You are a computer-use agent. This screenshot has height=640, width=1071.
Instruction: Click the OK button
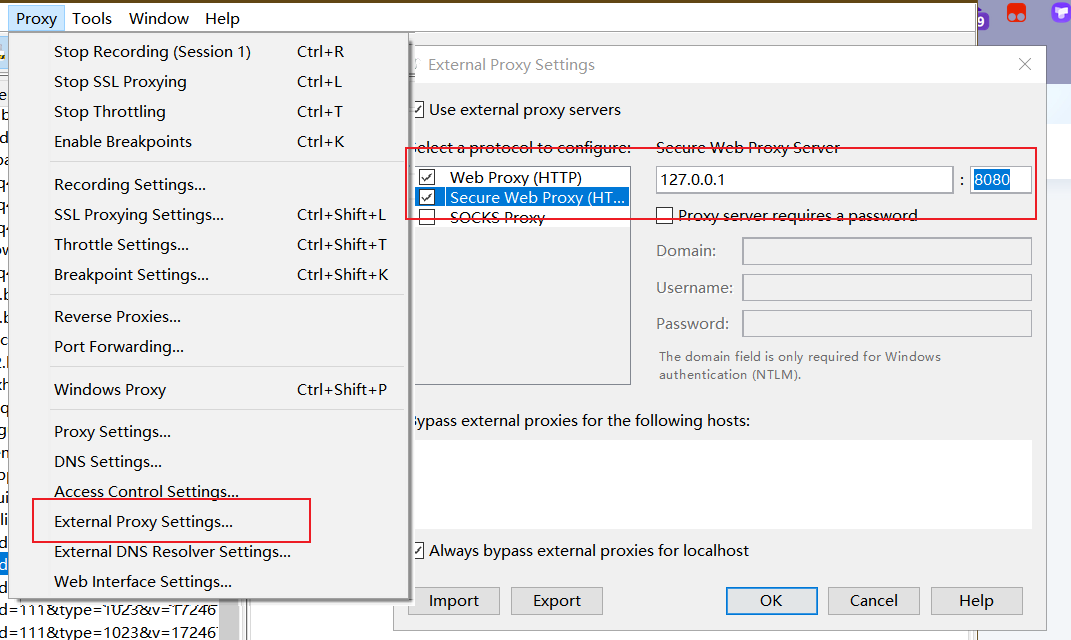pos(771,601)
